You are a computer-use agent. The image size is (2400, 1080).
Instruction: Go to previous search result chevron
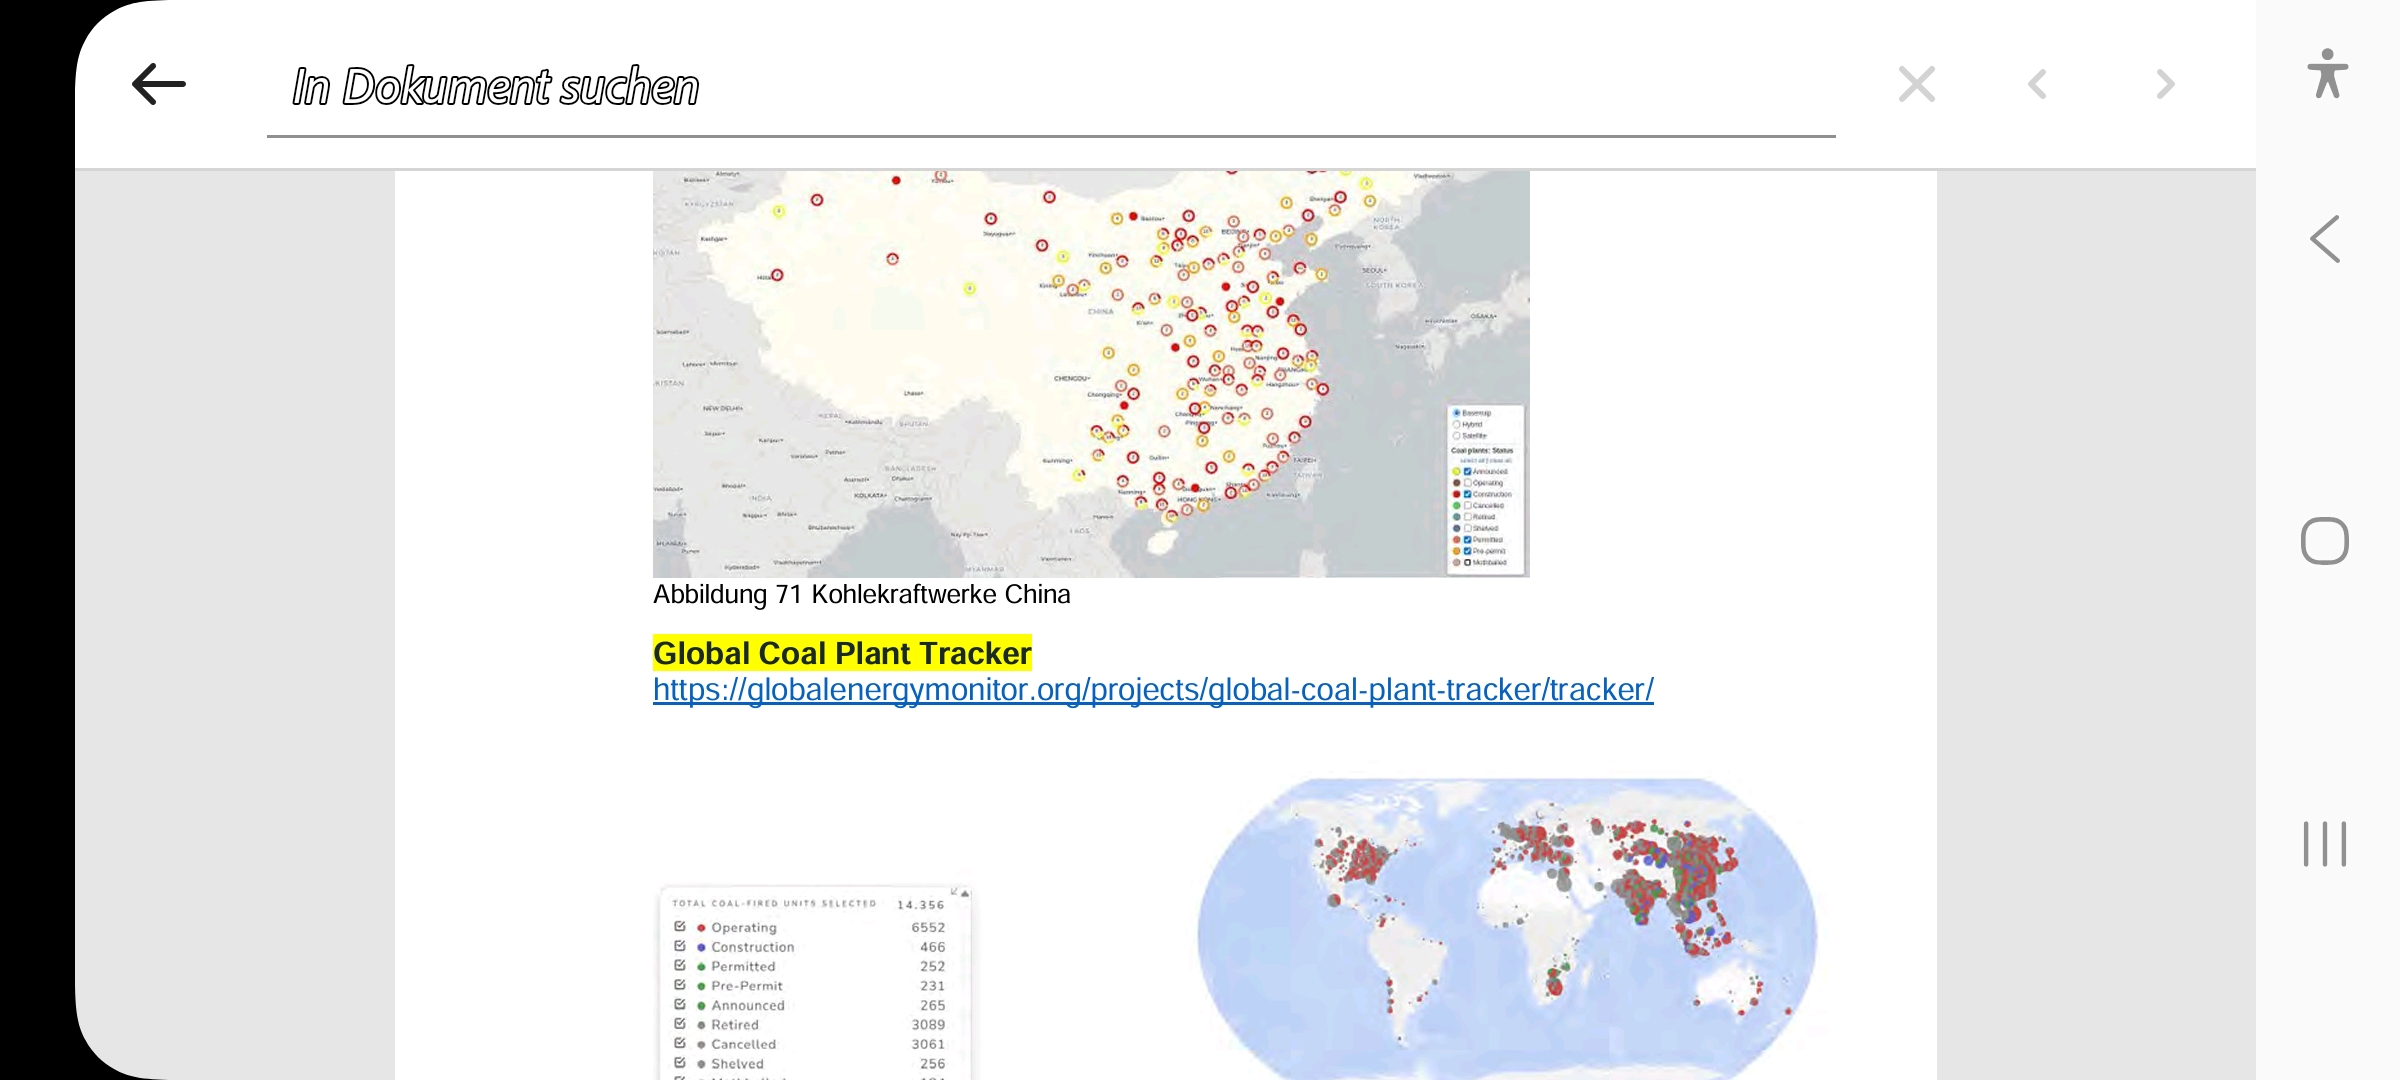(2038, 84)
